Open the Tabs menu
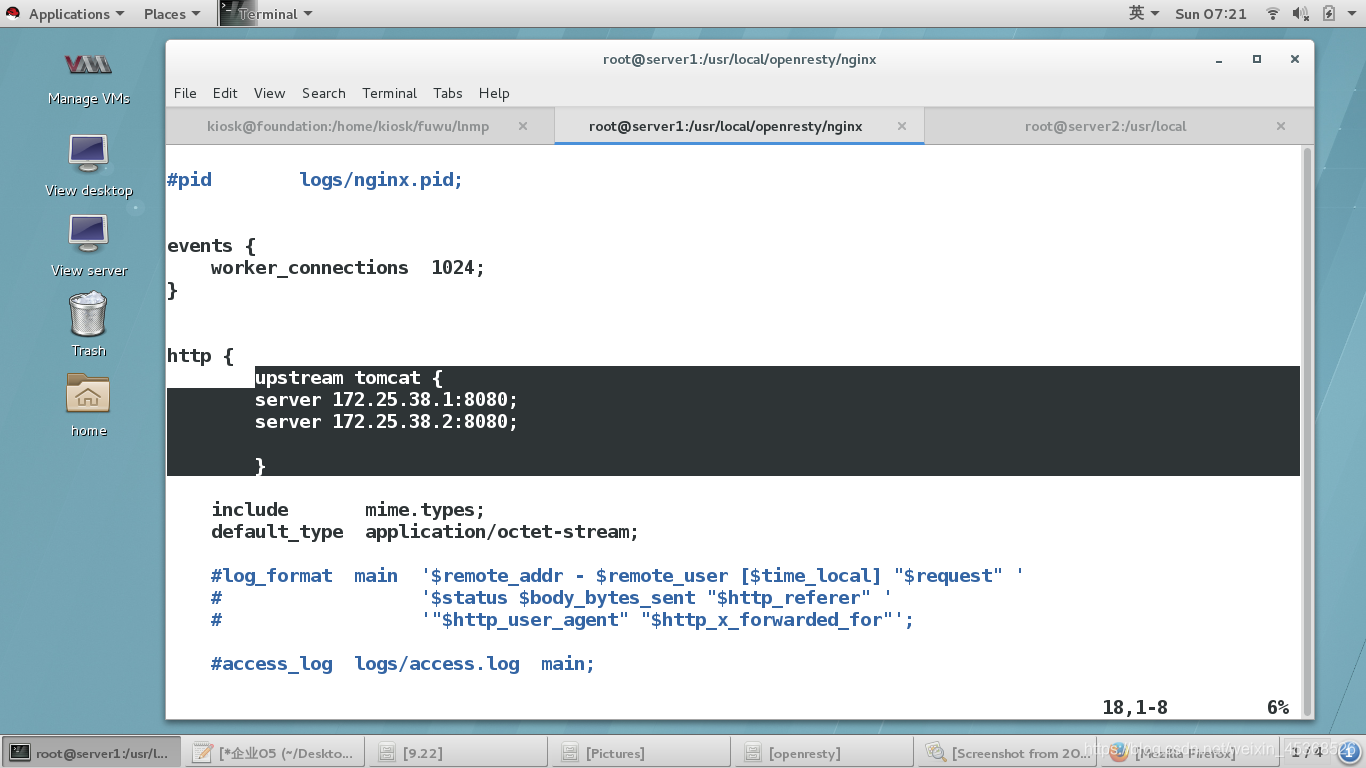The width and height of the screenshot is (1366, 768). point(448,93)
